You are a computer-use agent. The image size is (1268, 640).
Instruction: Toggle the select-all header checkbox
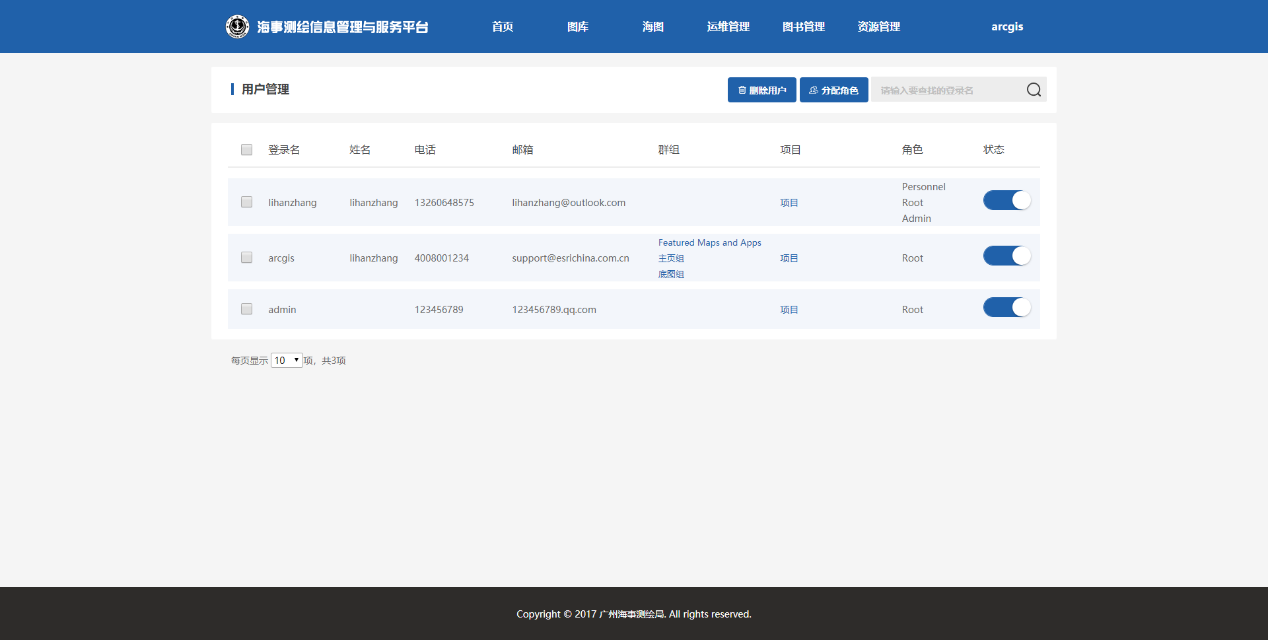click(247, 150)
